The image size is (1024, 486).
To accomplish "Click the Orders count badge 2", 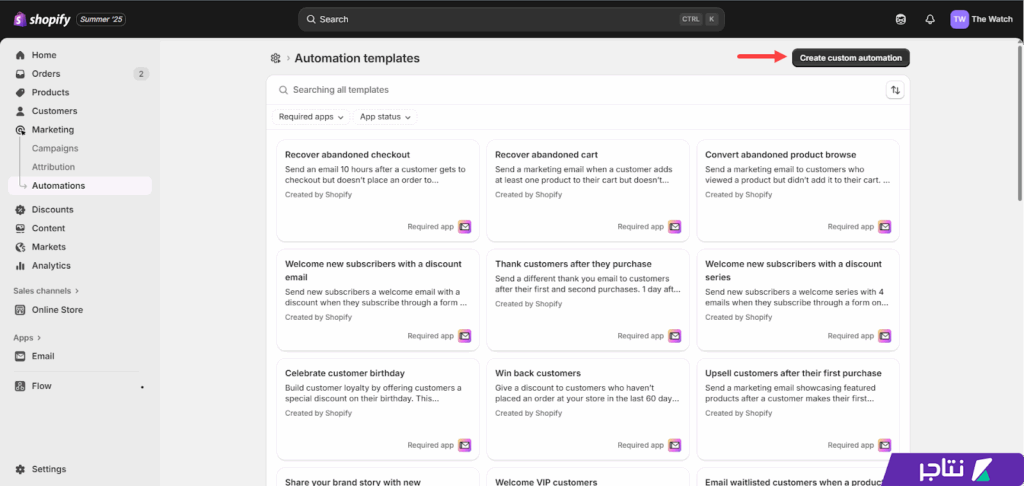I will tap(141, 74).
